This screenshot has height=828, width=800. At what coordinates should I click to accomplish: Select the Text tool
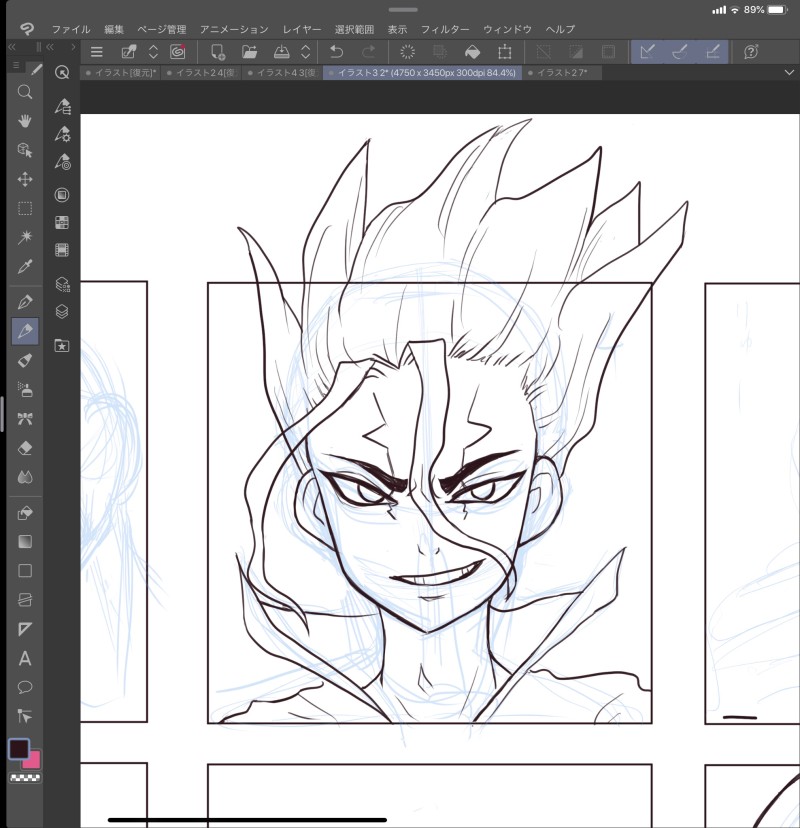(x=25, y=658)
